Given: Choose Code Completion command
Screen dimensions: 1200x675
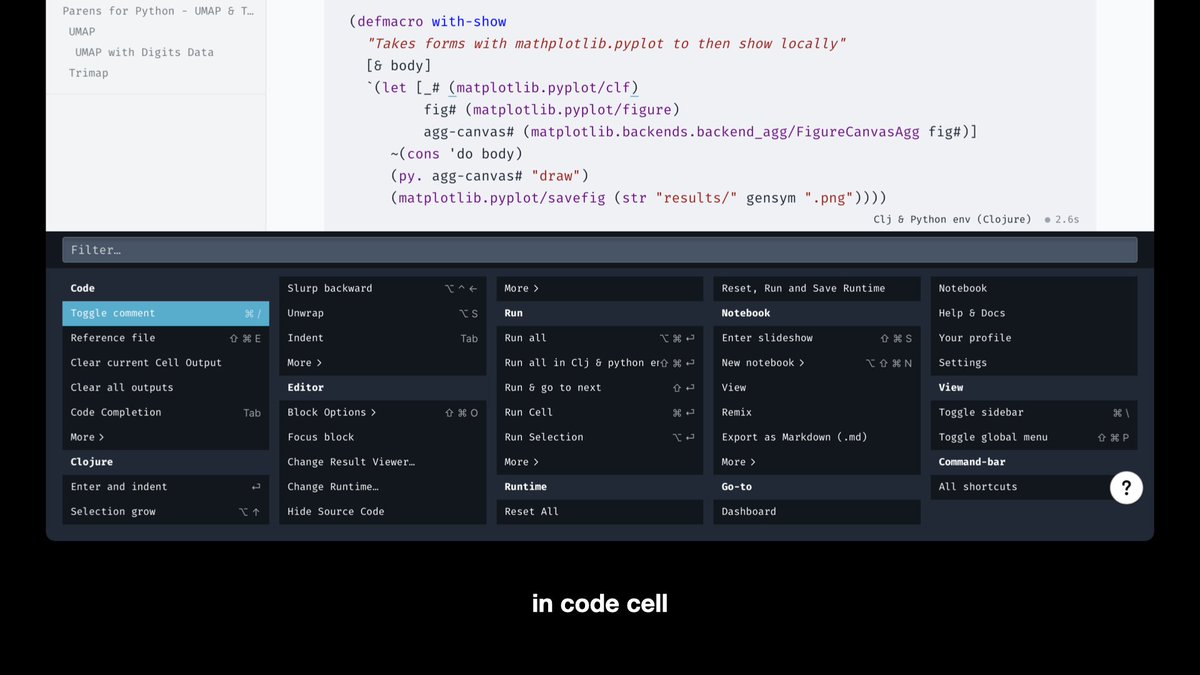Looking at the screenshot, I should pyautogui.click(x=165, y=412).
